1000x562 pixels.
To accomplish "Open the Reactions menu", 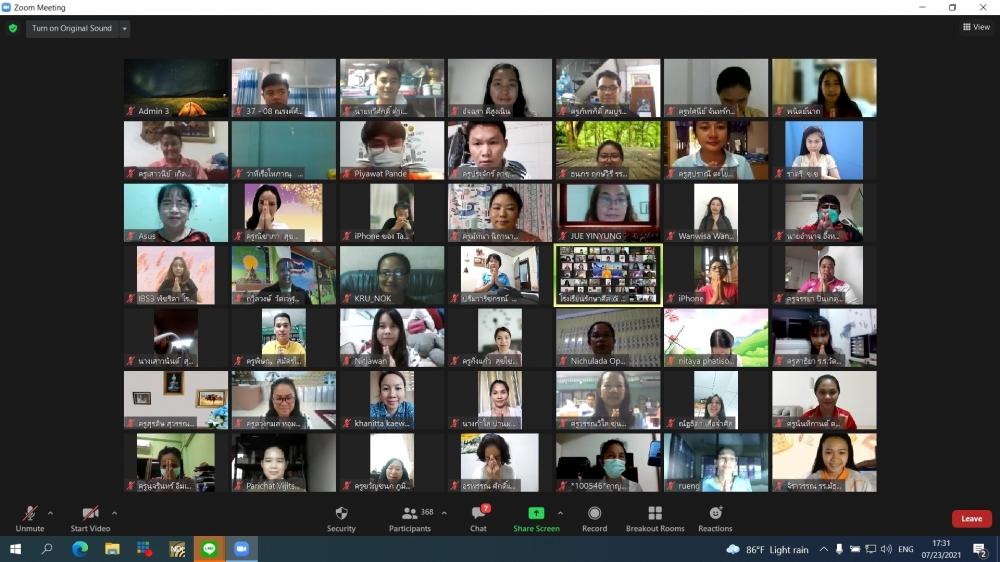I will point(715,517).
